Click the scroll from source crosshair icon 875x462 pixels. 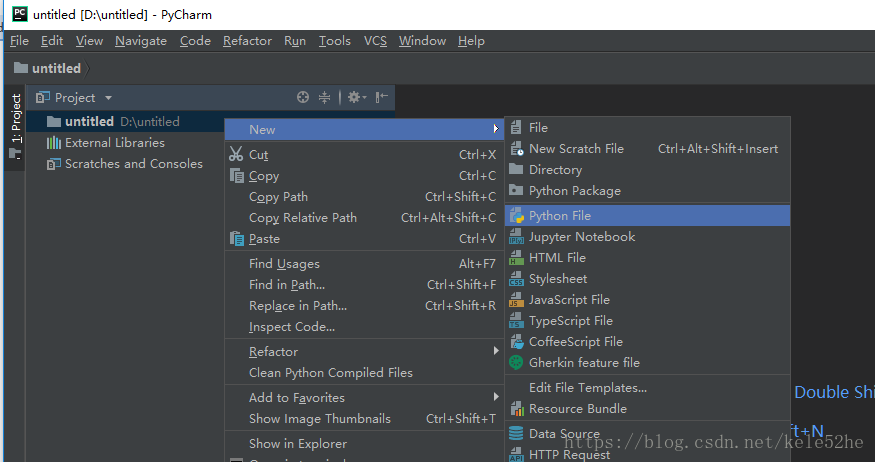click(x=302, y=98)
